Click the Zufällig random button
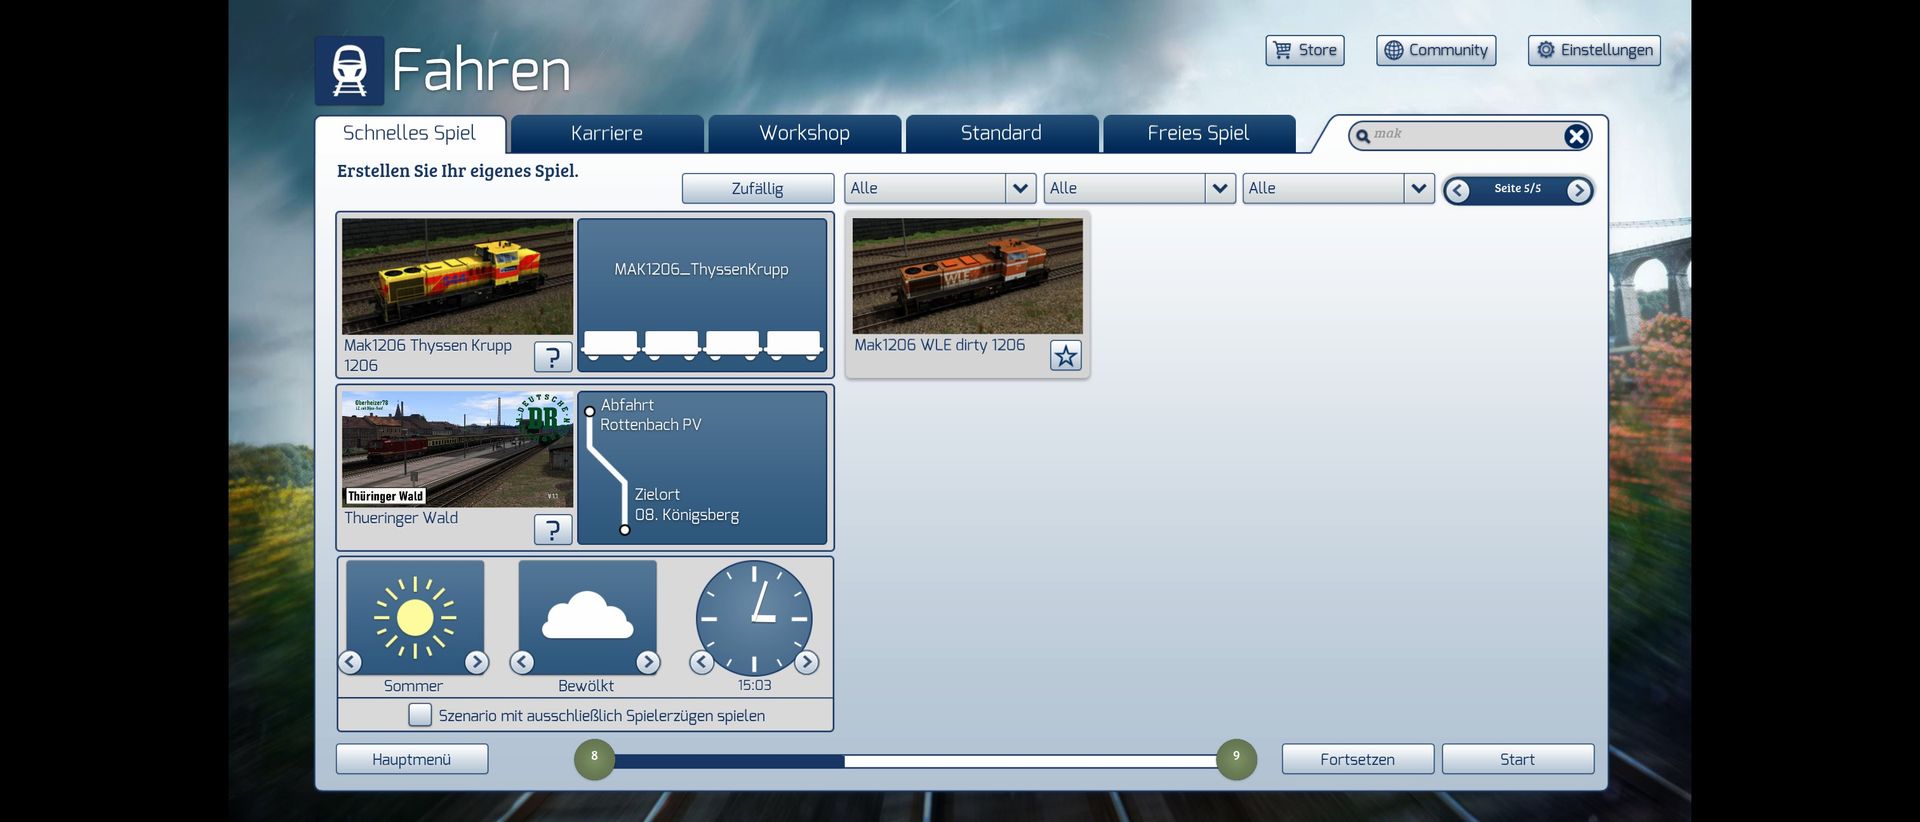 pyautogui.click(x=758, y=189)
